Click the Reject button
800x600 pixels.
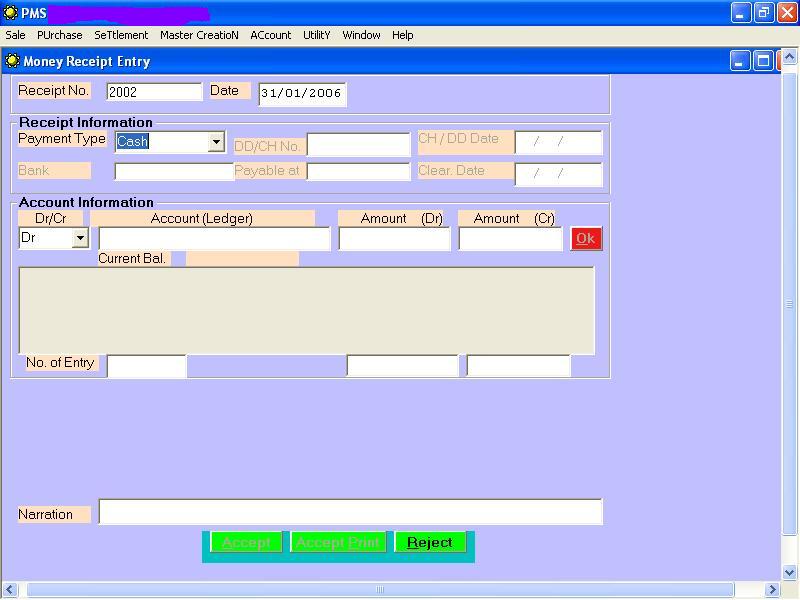[430, 542]
